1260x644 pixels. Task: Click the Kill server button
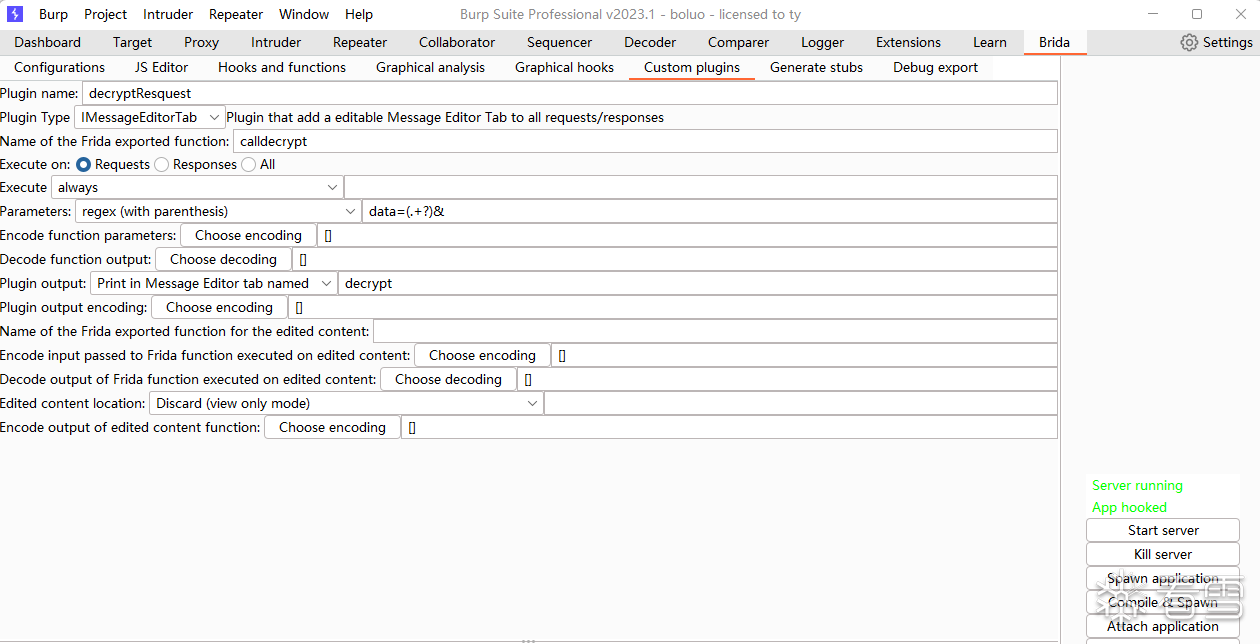(1163, 554)
